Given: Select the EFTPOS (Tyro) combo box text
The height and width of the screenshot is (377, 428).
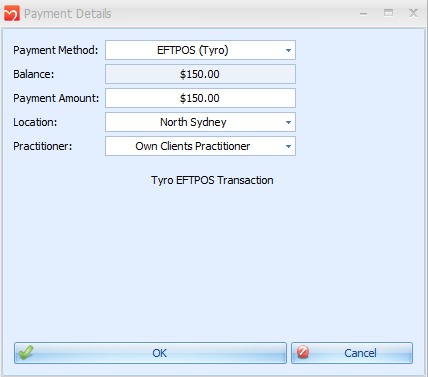Looking at the screenshot, I should (x=193, y=50).
